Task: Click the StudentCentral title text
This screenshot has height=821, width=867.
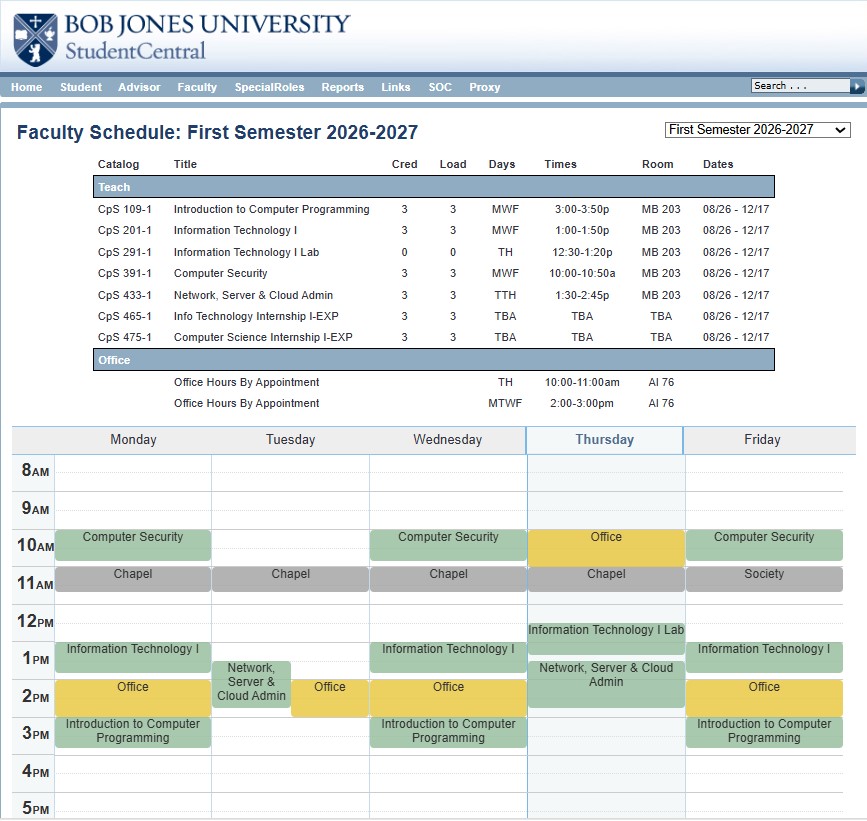Action: pos(135,51)
